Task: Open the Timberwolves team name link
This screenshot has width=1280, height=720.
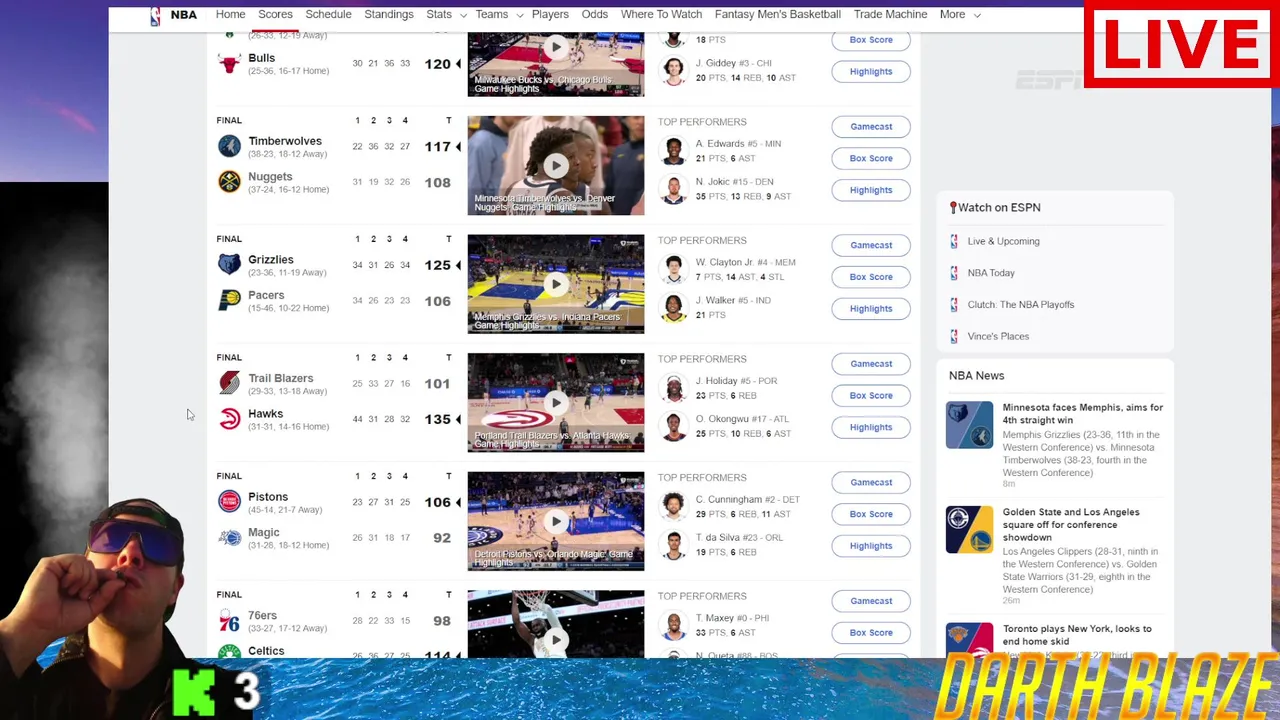Action: click(x=285, y=141)
